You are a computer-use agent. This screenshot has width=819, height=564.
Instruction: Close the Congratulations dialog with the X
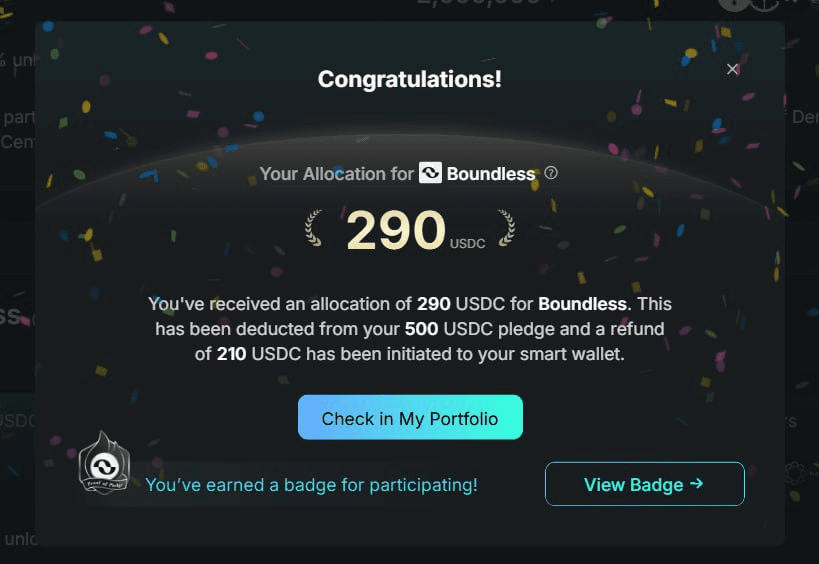[732, 69]
